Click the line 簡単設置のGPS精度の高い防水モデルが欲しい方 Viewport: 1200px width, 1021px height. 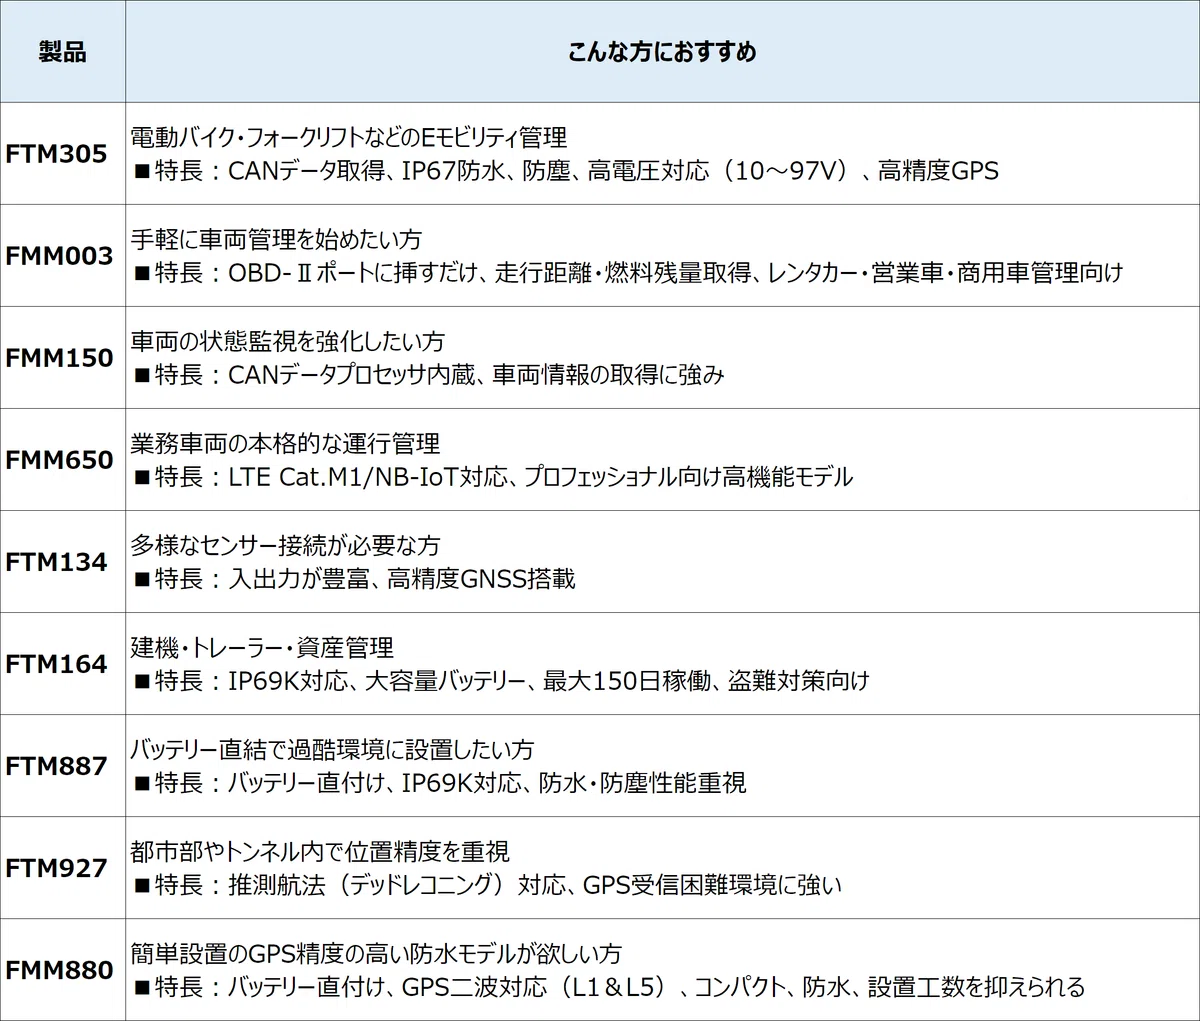(x=376, y=953)
